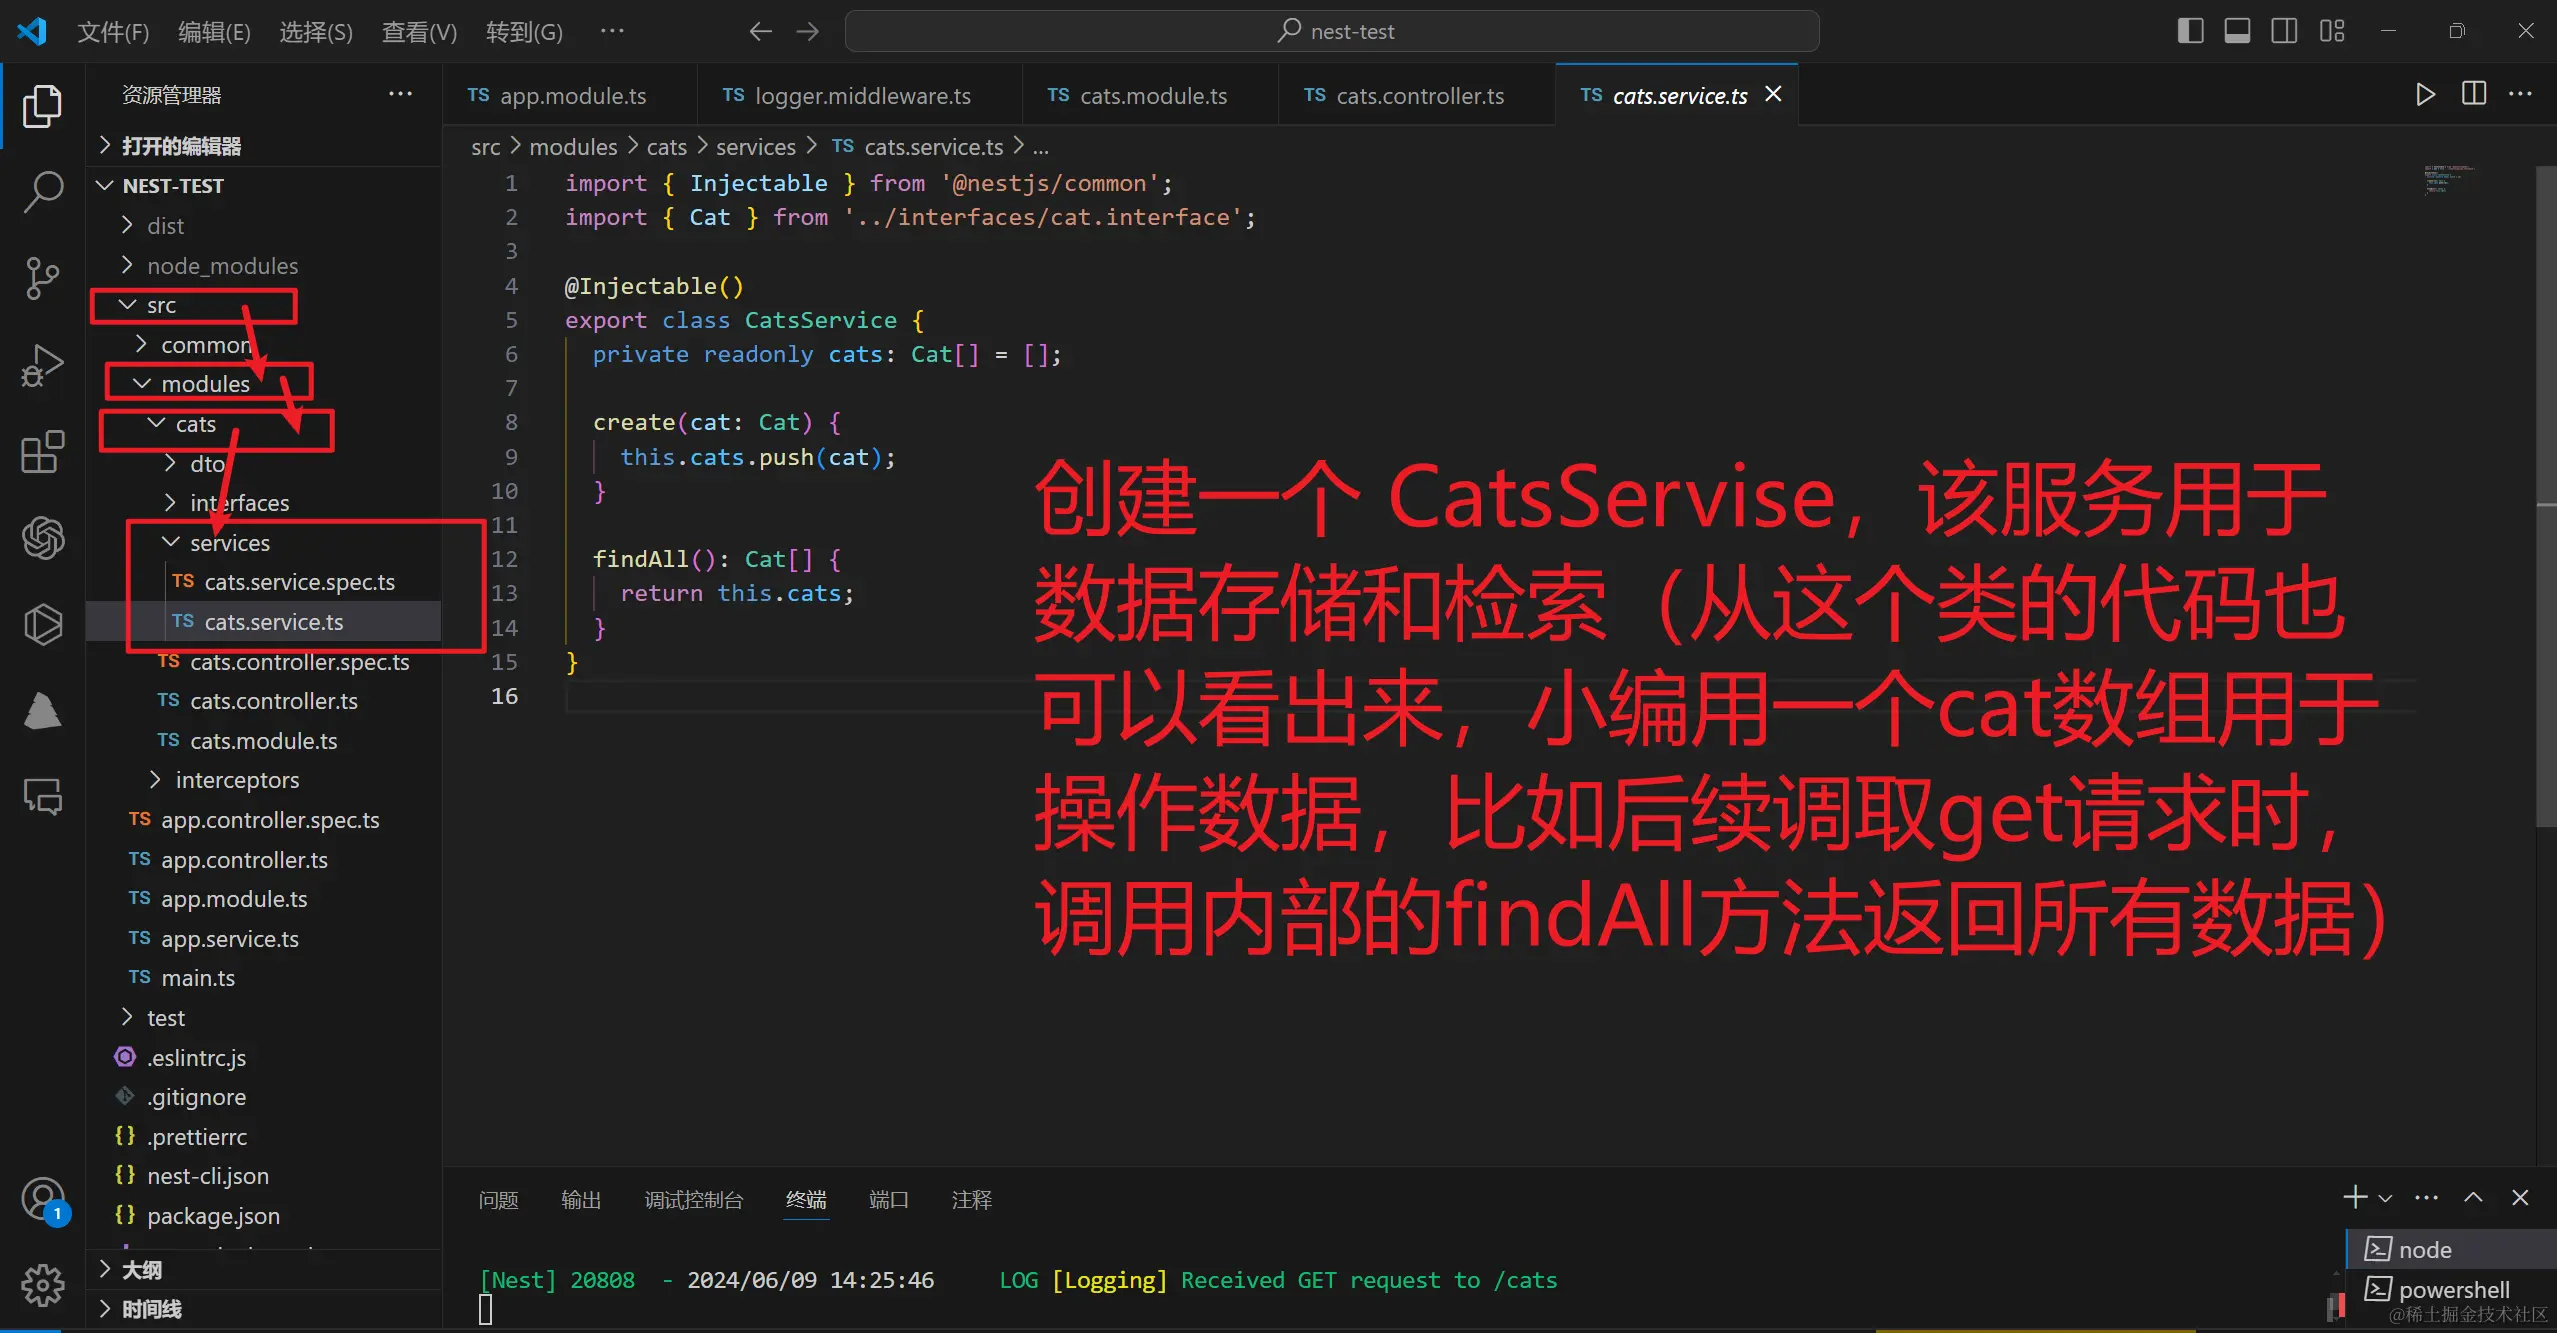2557x1333 pixels.
Task: Add a new terminal with plus icon
Action: point(2354,1197)
